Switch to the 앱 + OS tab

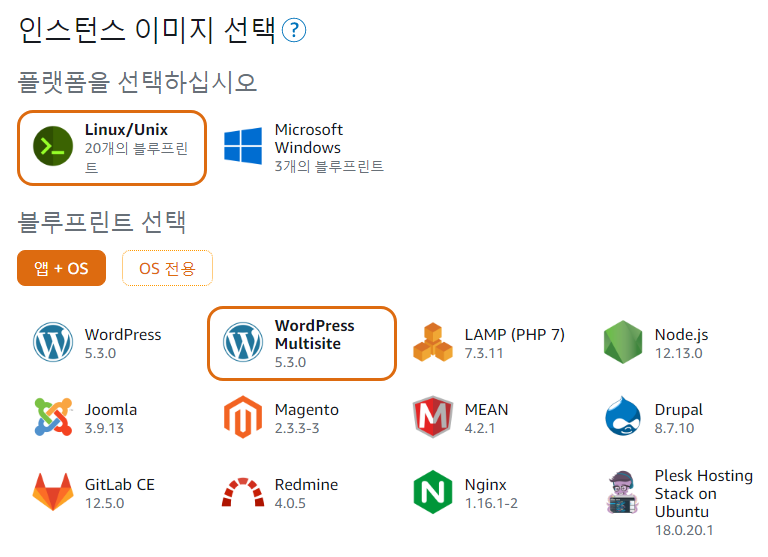(x=61, y=268)
